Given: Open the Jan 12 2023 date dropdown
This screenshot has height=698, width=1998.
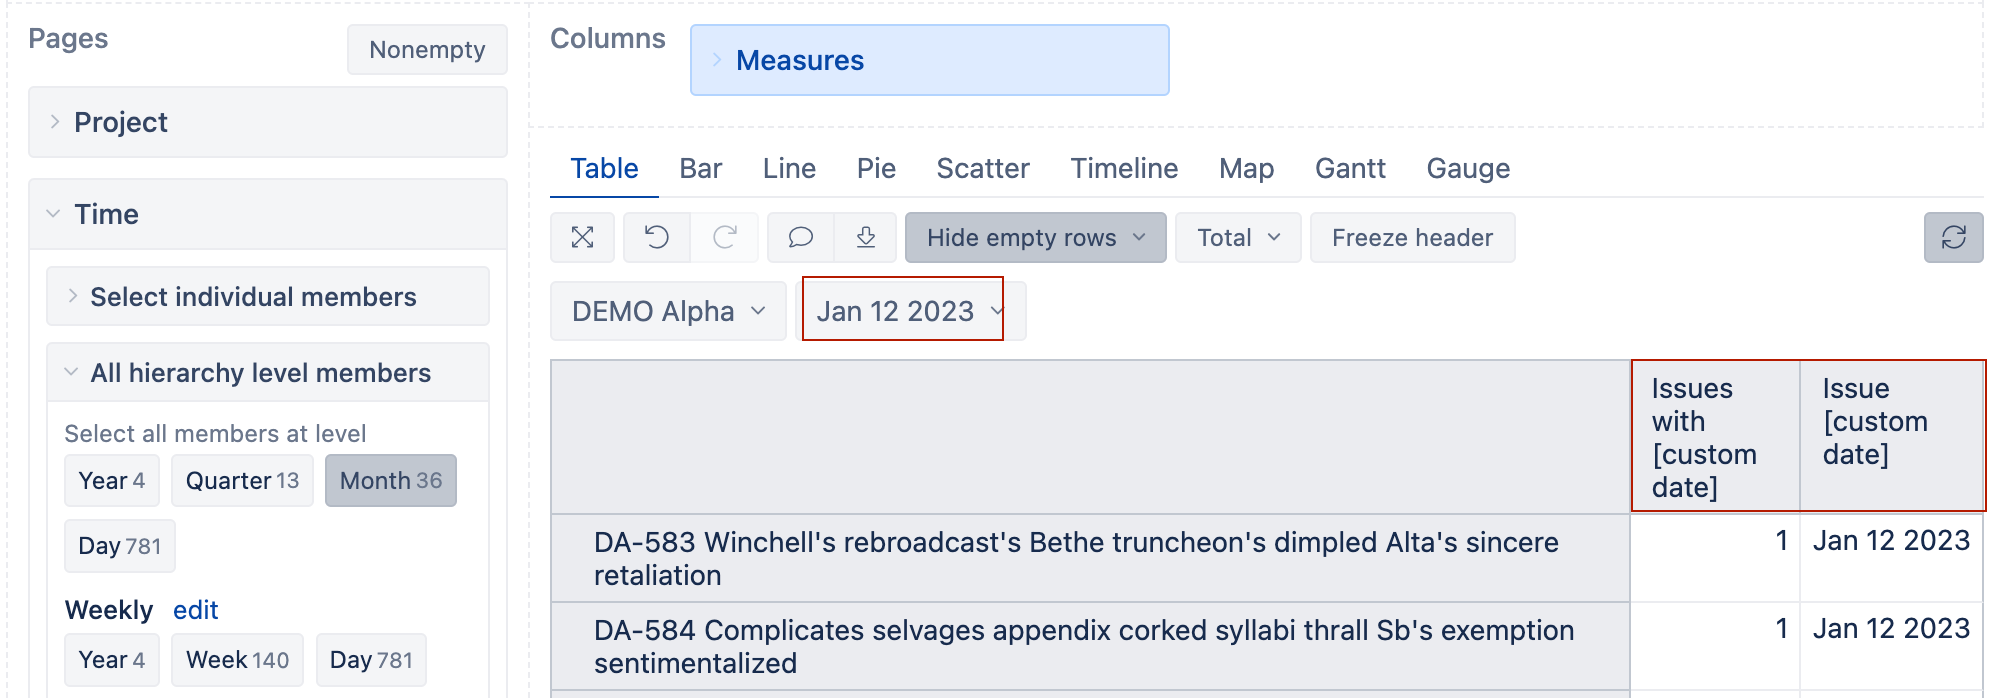Looking at the screenshot, I should pyautogui.click(x=909, y=311).
